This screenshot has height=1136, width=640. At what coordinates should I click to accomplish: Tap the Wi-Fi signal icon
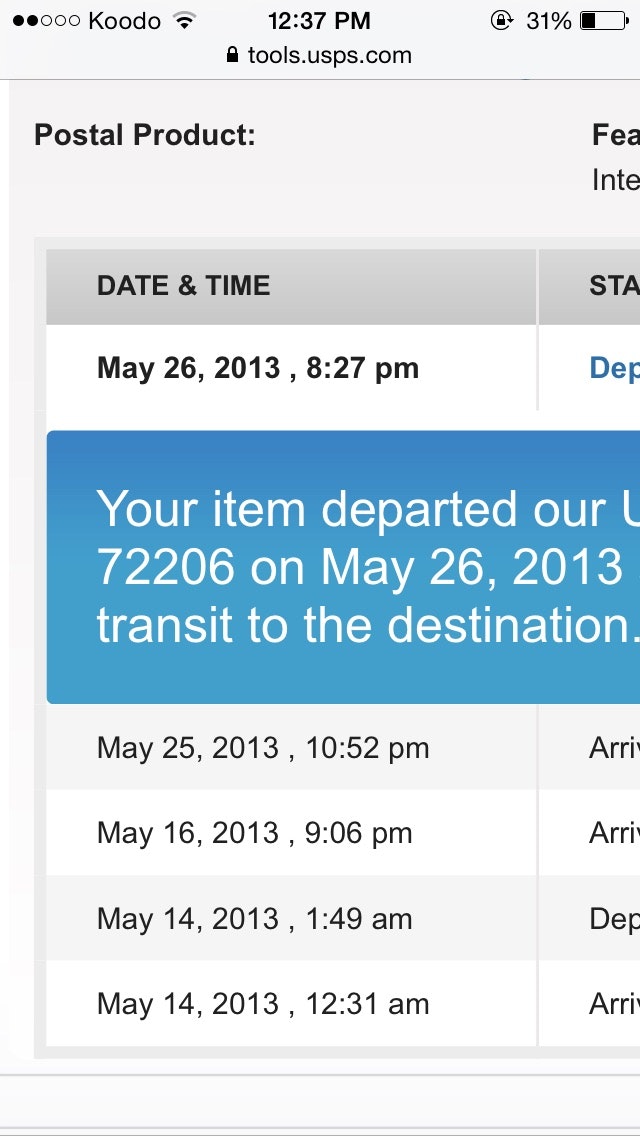click(x=183, y=20)
